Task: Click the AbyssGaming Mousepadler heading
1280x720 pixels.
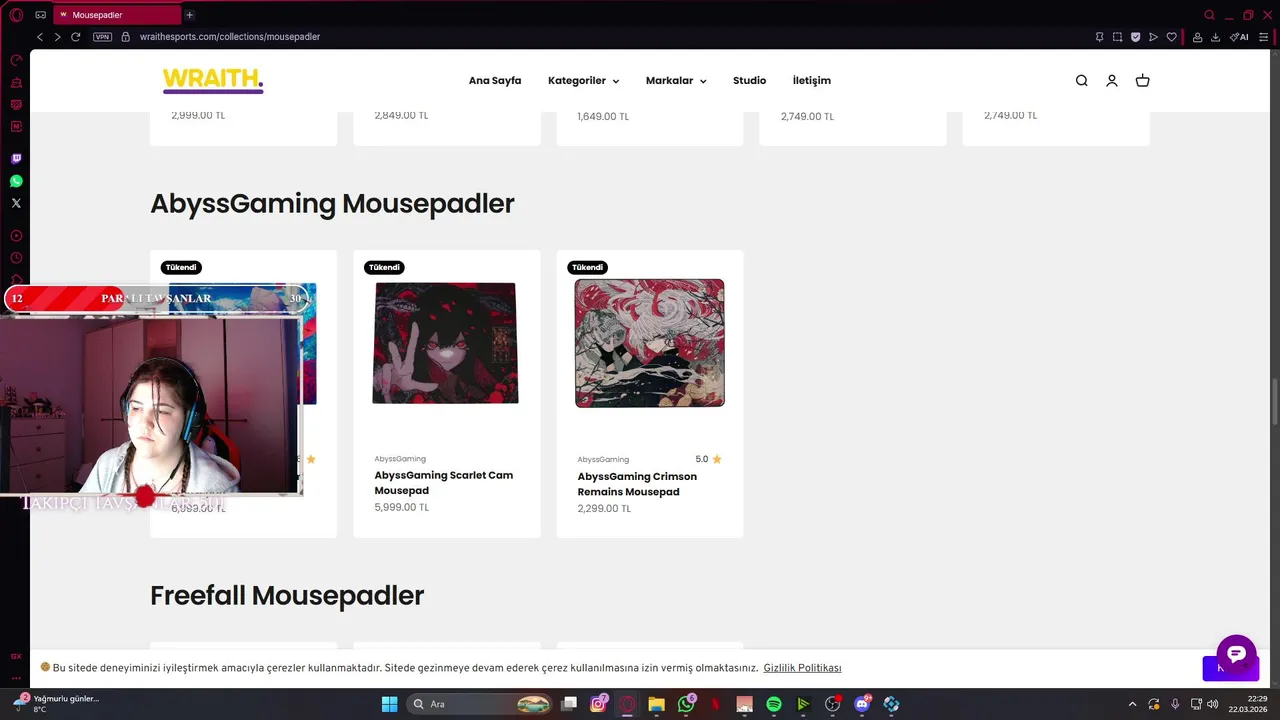Action: coord(332,204)
